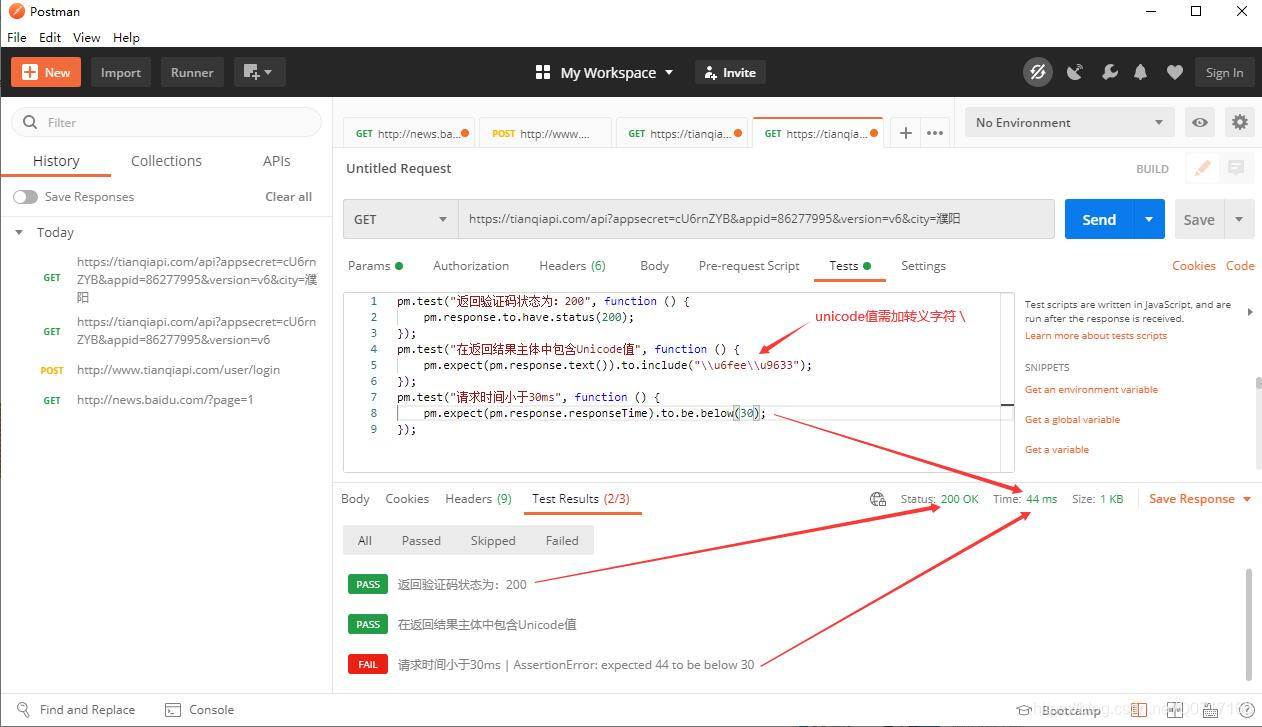The width and height of the screenshot is (1262, 727).
Task: Click the blue Send button
Action: click(x=1099, y=219)
